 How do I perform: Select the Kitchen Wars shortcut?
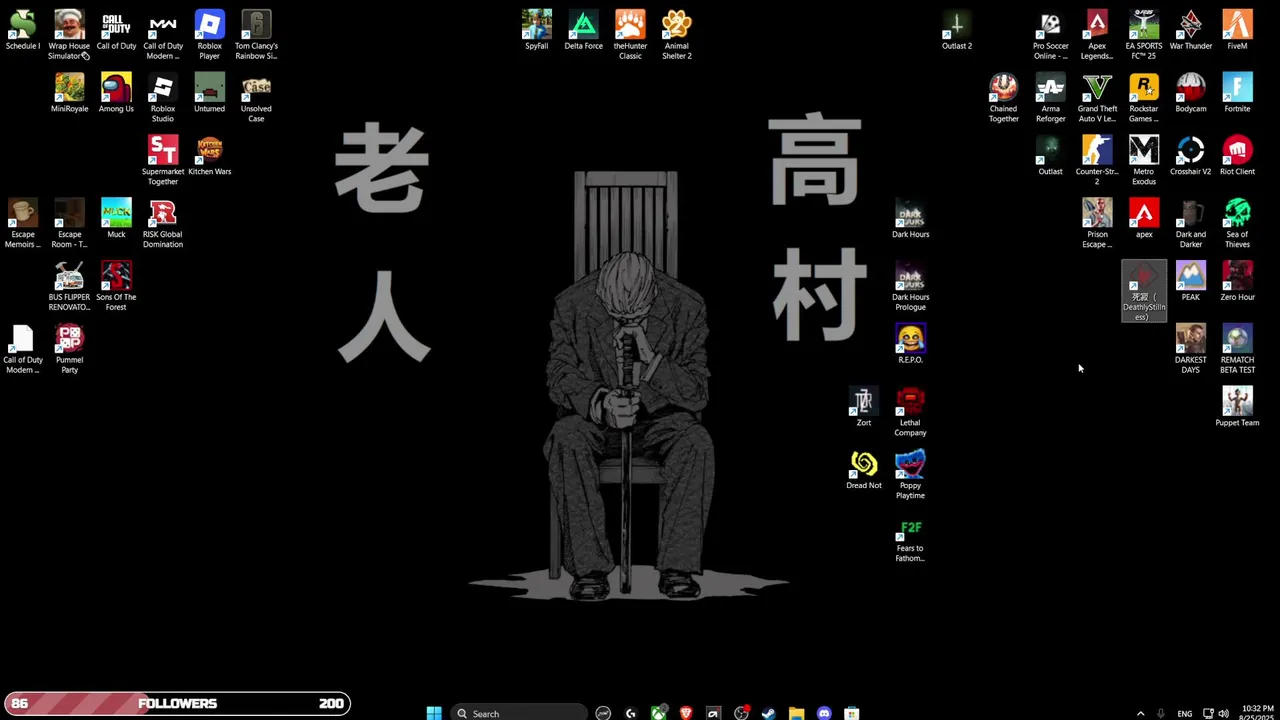tap(209, 156)
